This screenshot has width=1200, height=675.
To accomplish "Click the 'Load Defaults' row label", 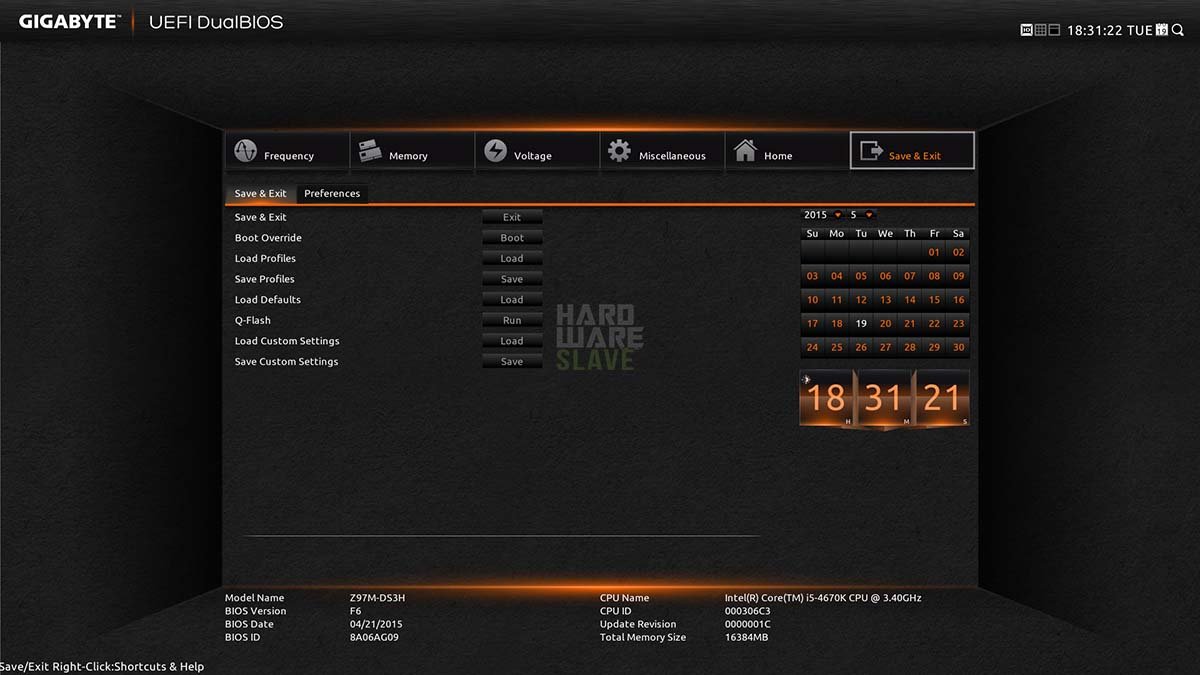I will point(267,300).
